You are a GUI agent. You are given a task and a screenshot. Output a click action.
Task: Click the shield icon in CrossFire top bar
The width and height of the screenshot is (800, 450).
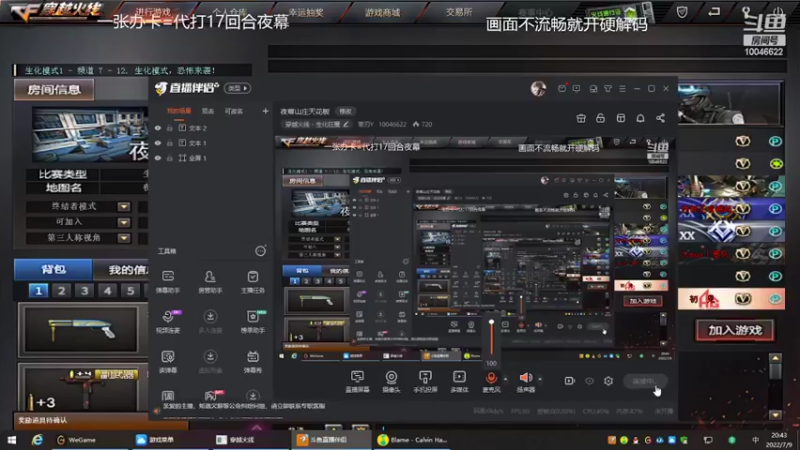click(x=682, y=12)
